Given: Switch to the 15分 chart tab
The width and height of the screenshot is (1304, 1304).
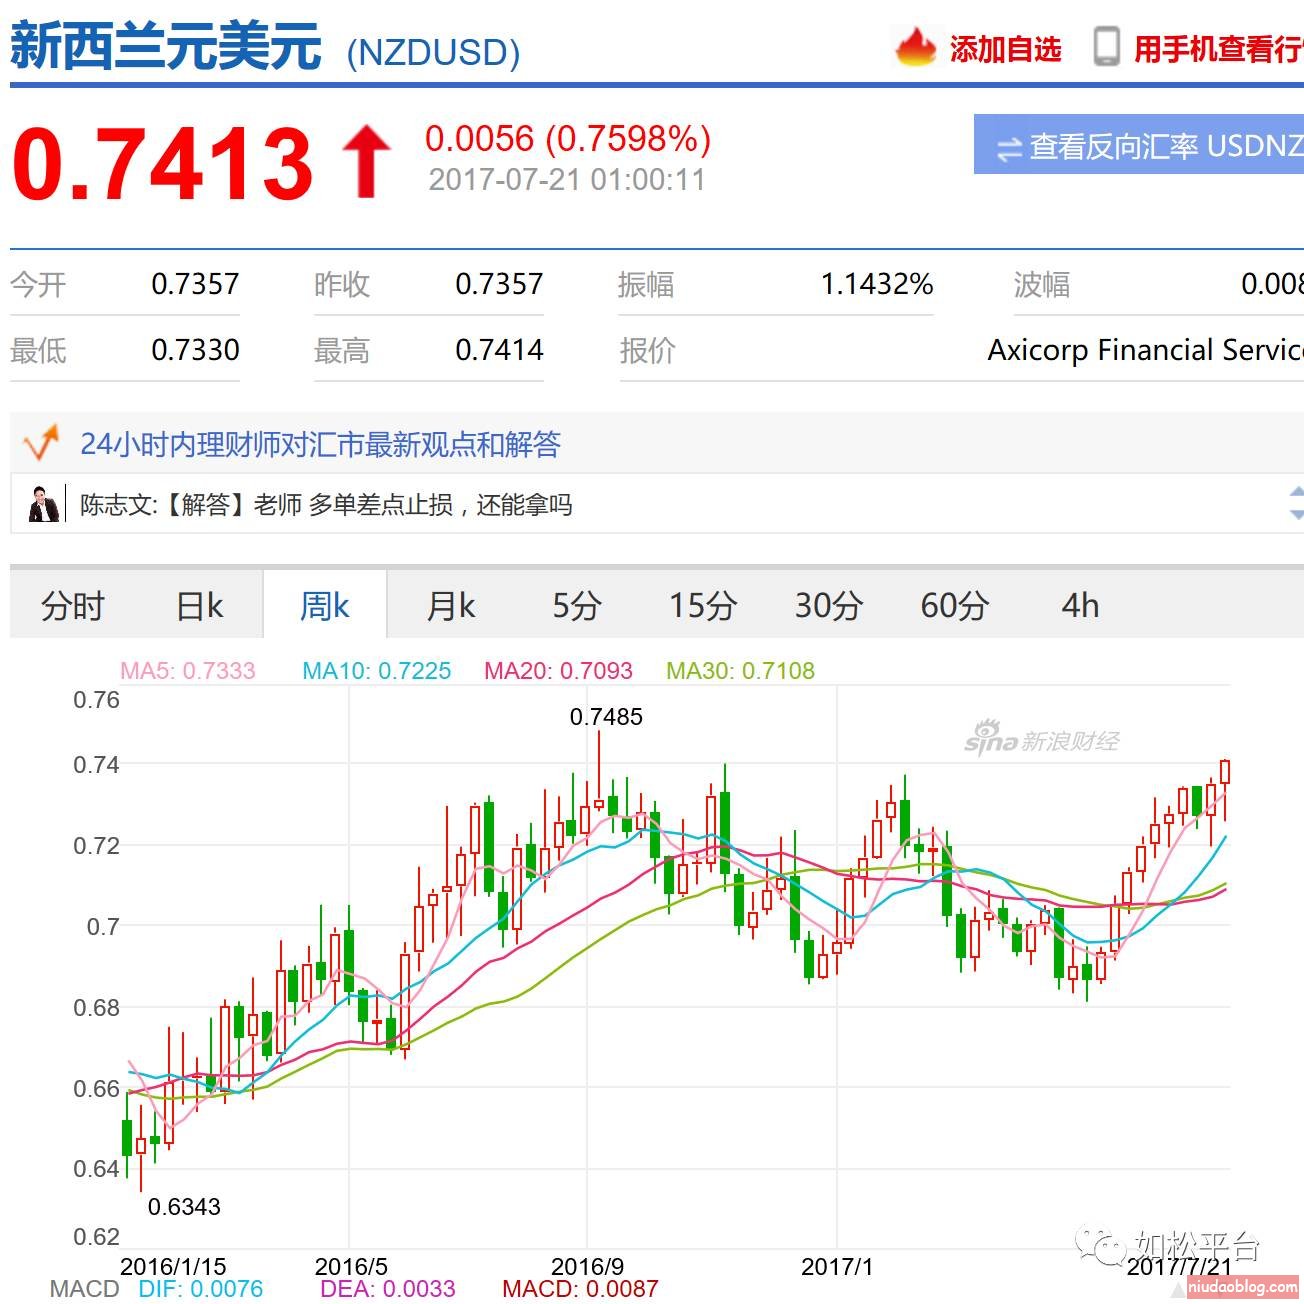Looking at the screenshot, I should pyautogui.click(x=703, y=606).
